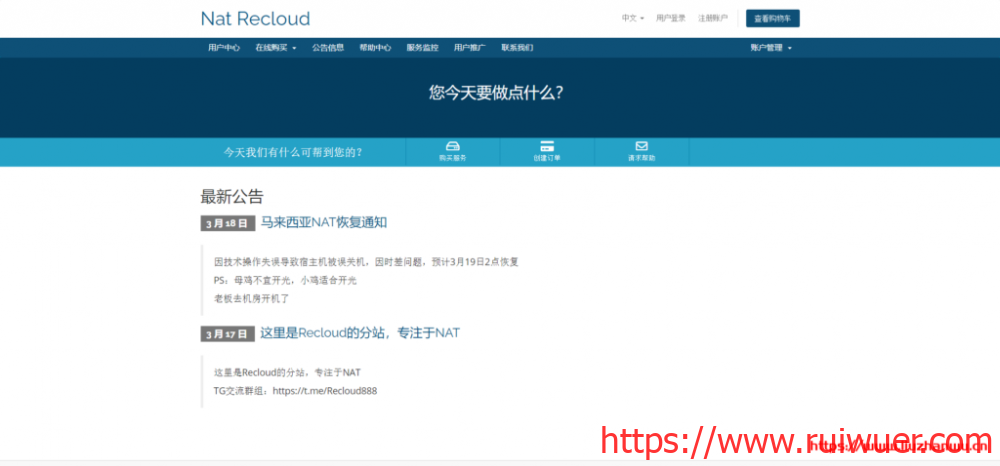Click 用户推广 in the navigation bar

470,48
